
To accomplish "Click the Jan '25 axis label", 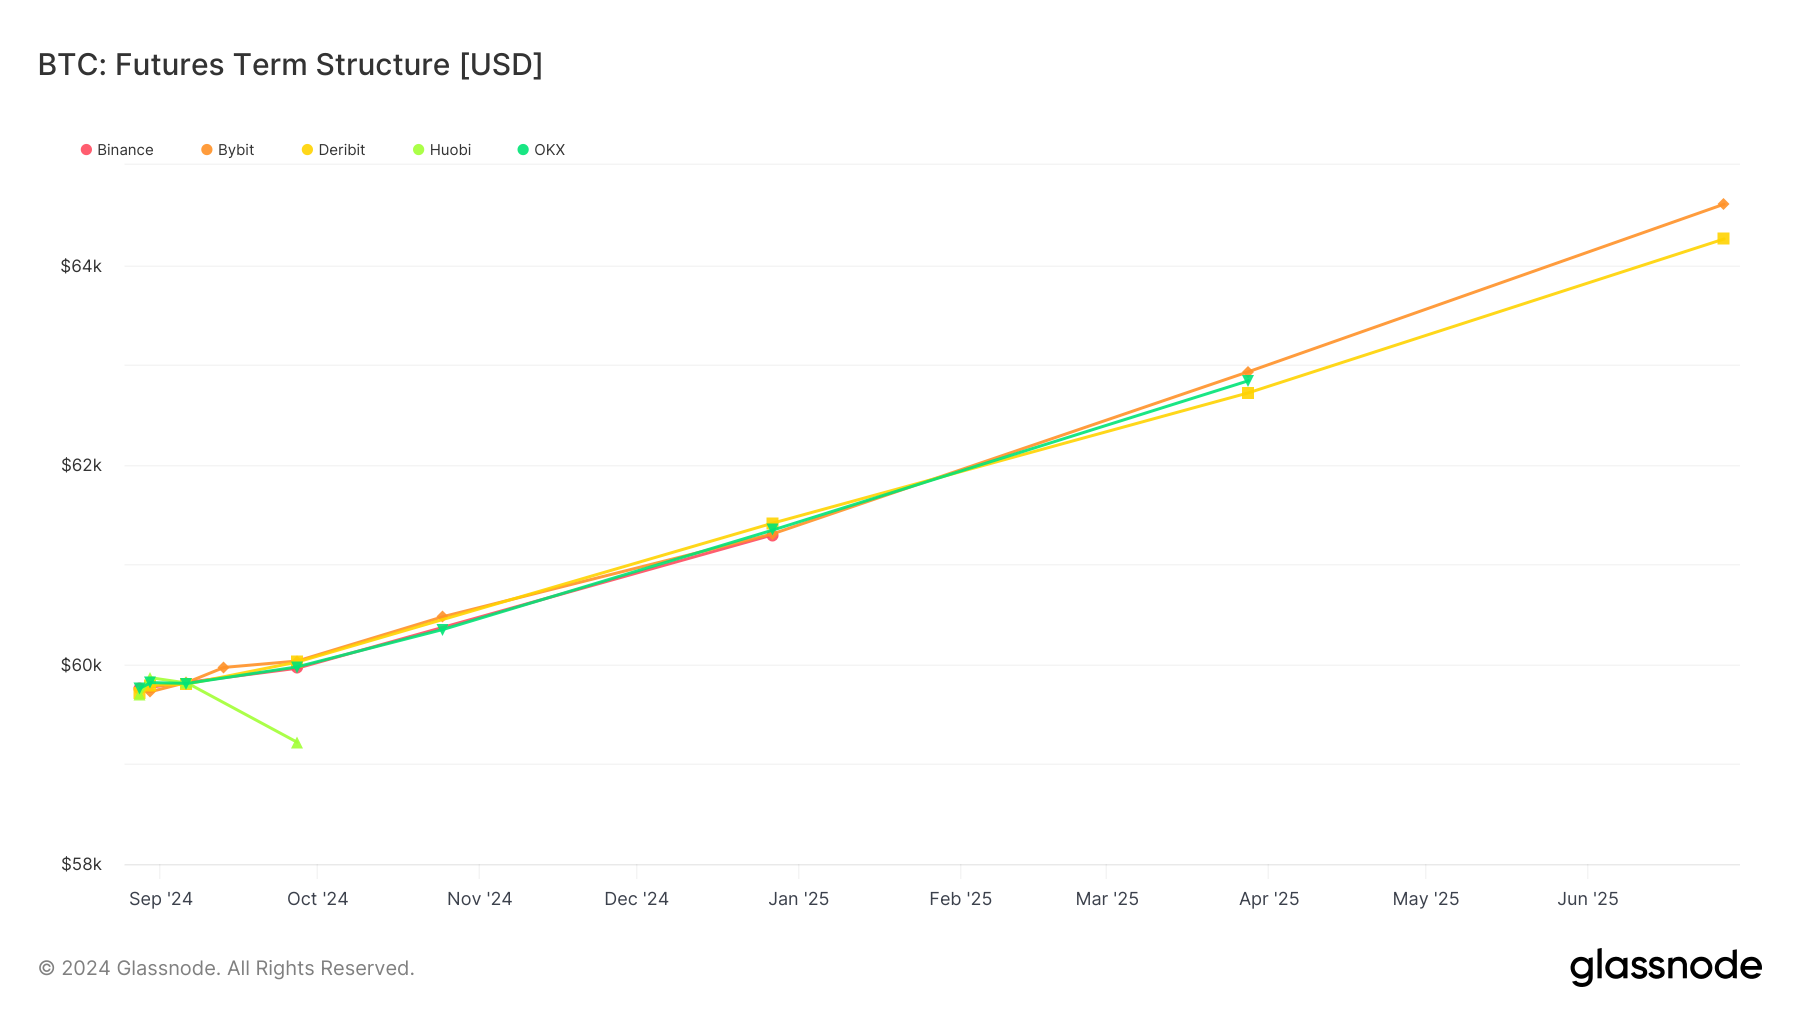I will point(800,899).
